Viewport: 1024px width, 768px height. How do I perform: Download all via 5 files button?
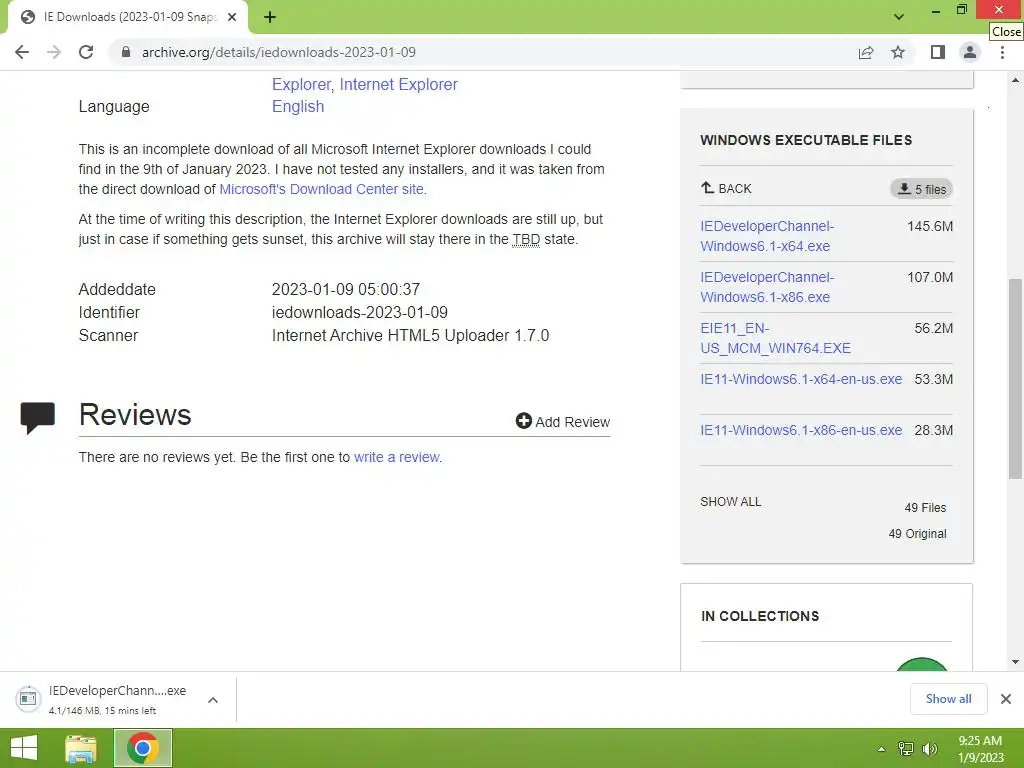pos(921,189)
